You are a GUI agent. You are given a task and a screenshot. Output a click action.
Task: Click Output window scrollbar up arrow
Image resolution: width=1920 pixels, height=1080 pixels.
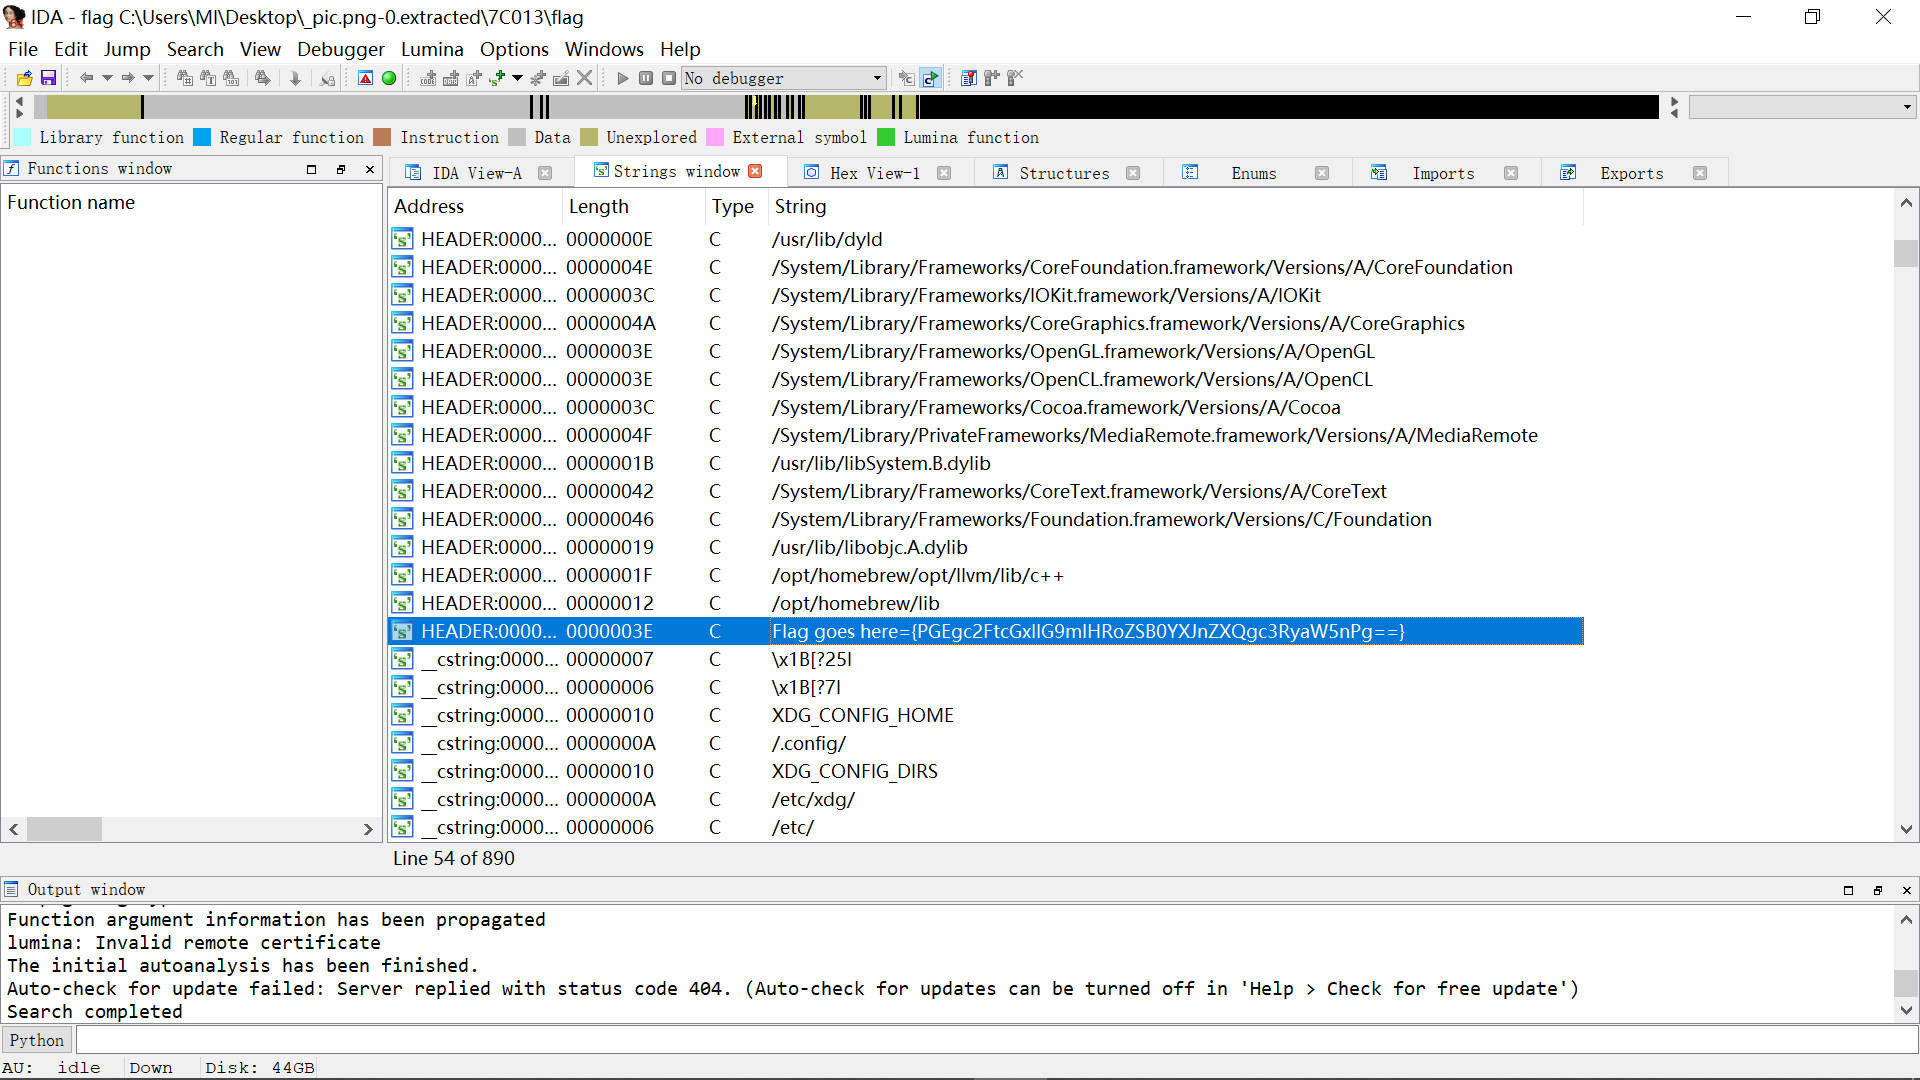click(1906, 919)
